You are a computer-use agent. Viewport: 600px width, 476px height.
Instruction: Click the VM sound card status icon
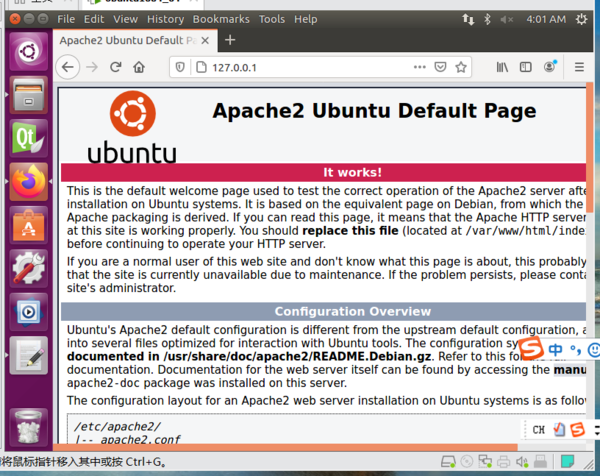[x=522, y=462]
